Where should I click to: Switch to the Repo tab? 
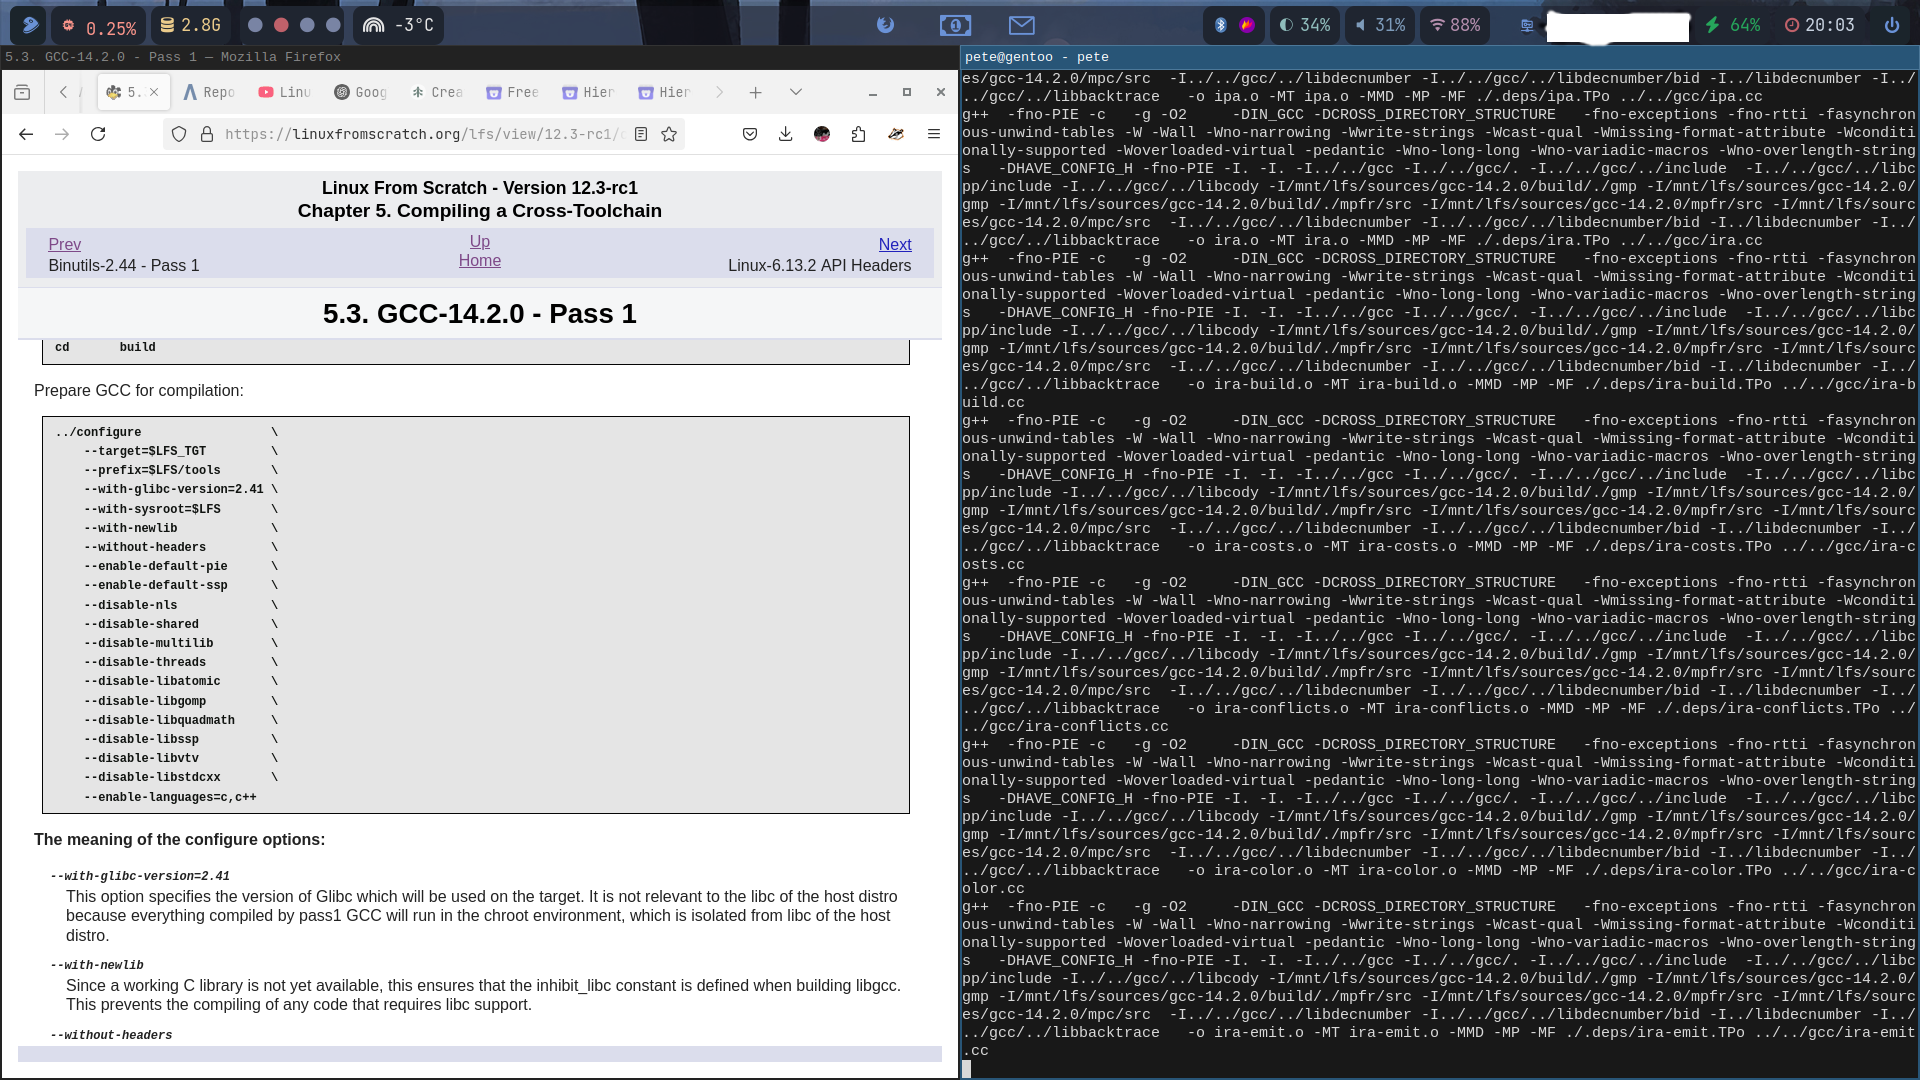point(209,92)
